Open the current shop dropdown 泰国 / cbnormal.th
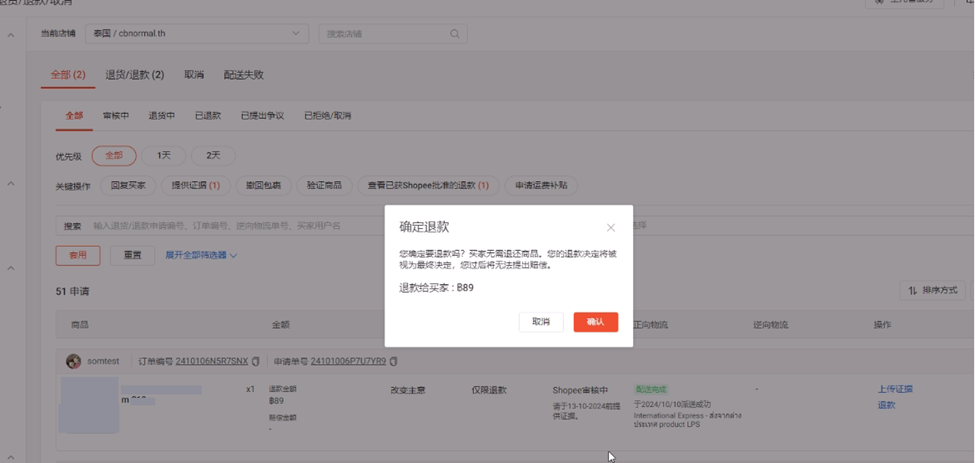This screenshot has height=463, width=975. pyautogui.click(x=197, y=34)
